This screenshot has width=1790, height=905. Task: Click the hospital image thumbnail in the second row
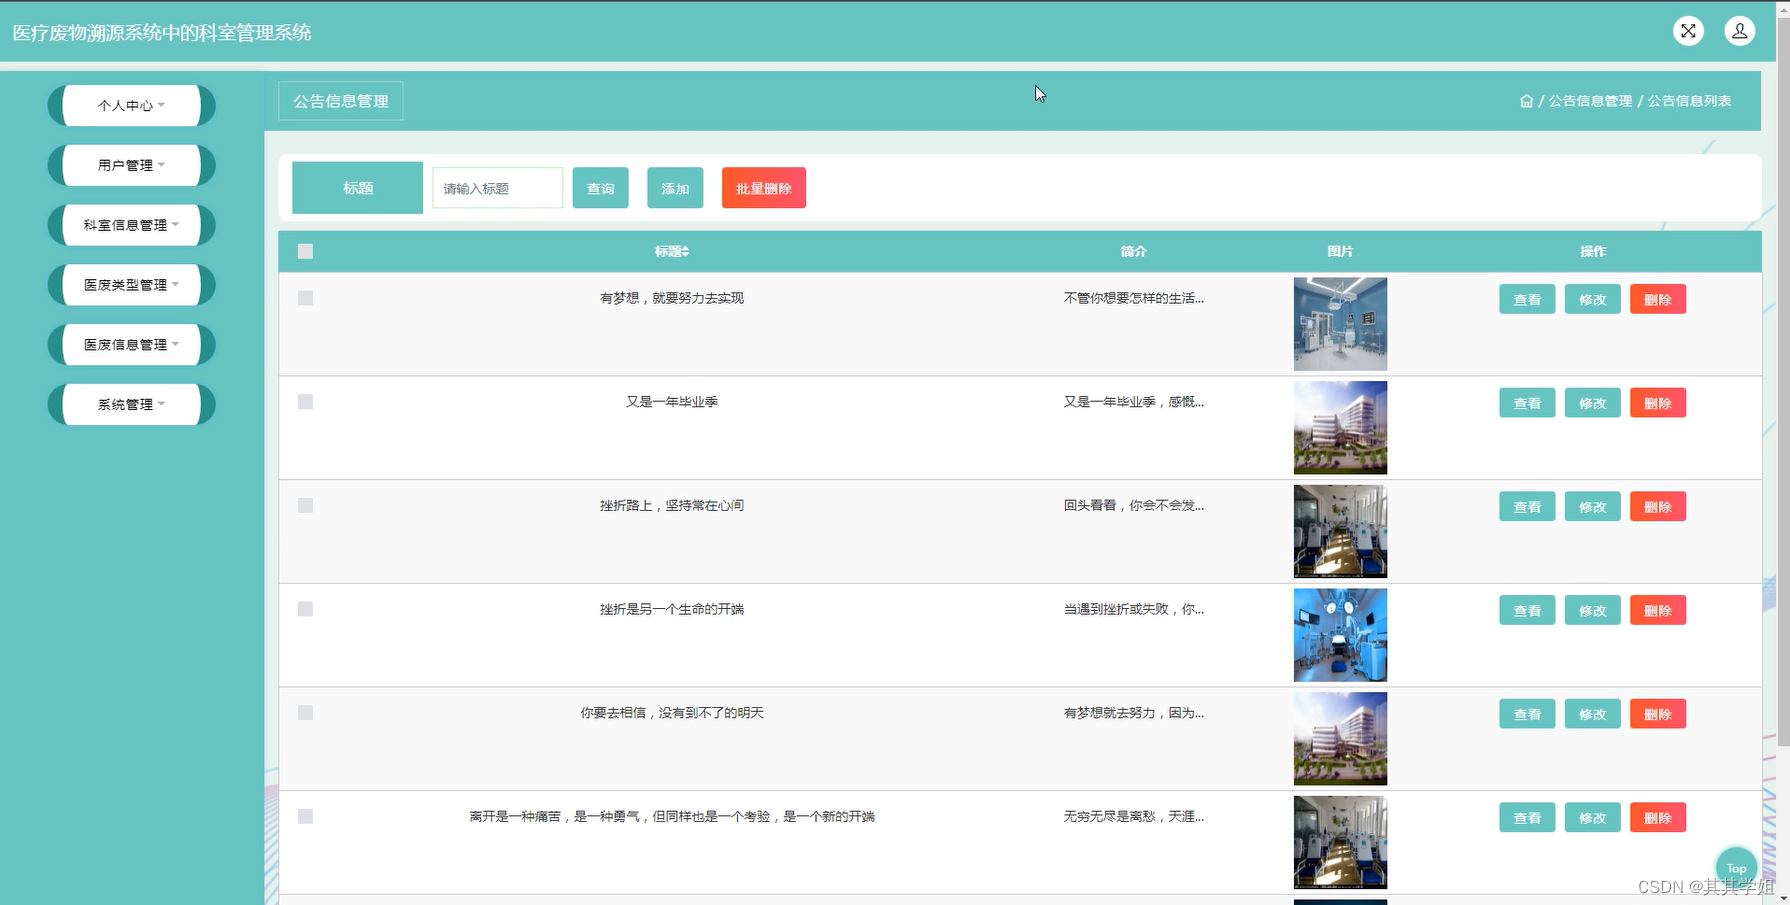point(1340,427)
